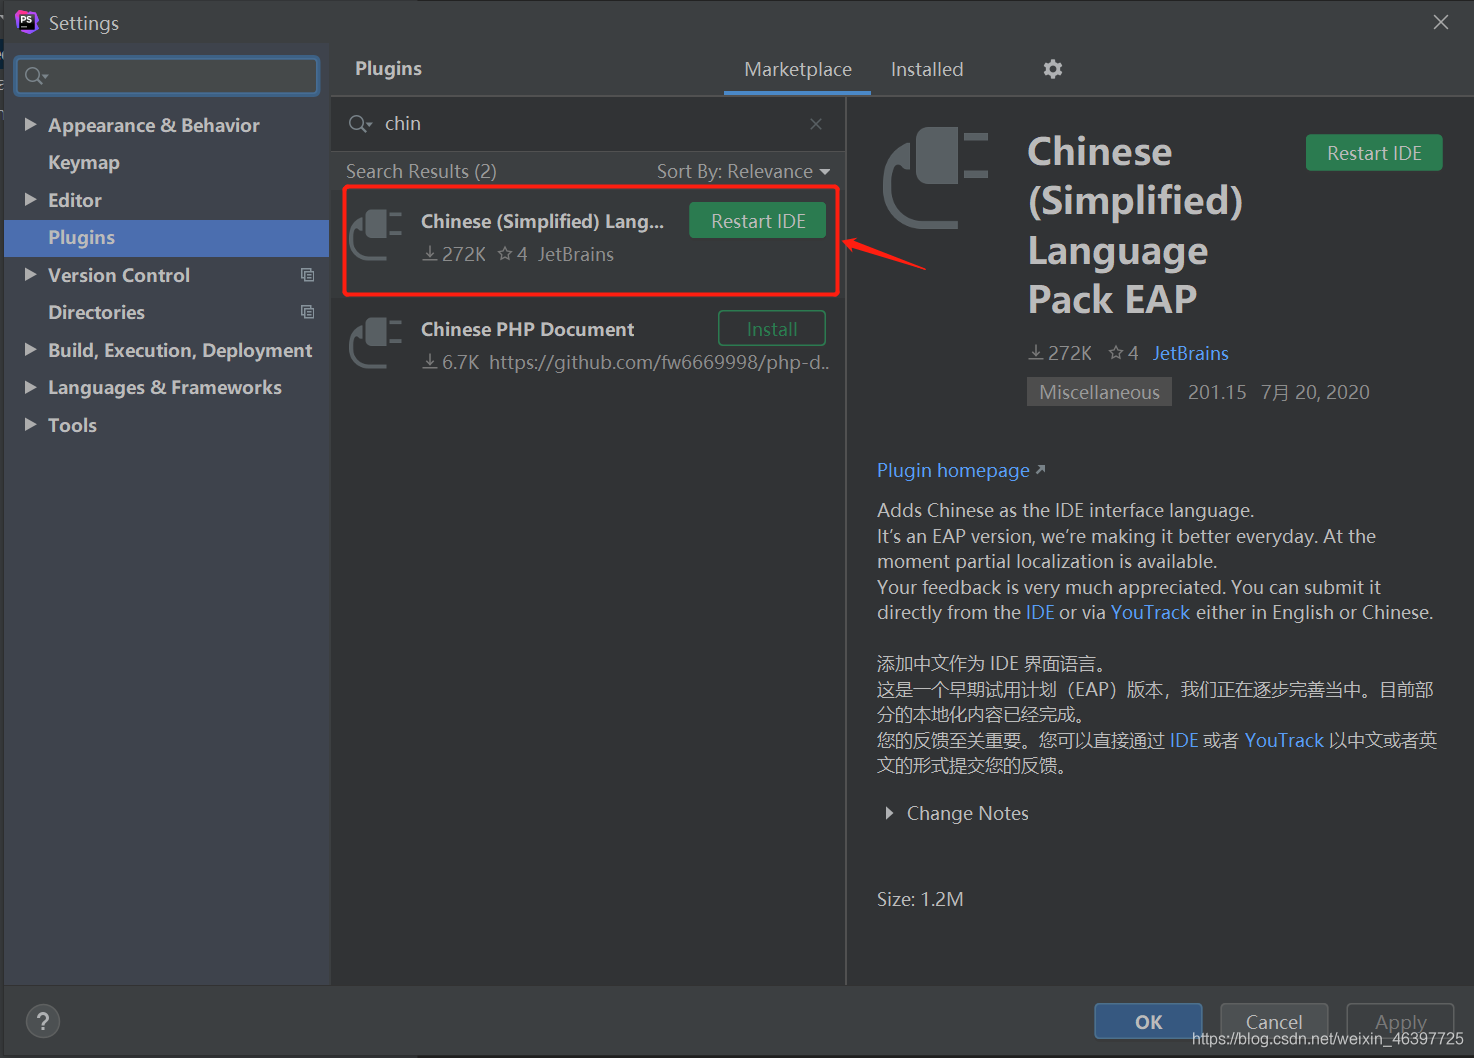Click the Cancel button

coord(1274,1021)
